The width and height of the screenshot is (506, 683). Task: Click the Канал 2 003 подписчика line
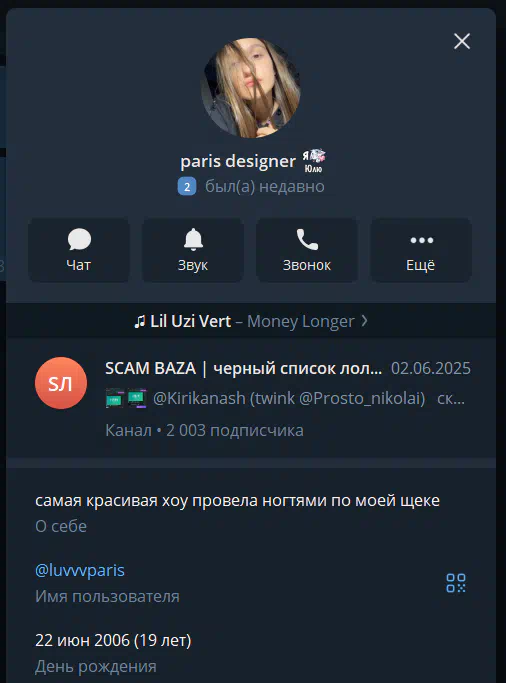pos(204,430)
